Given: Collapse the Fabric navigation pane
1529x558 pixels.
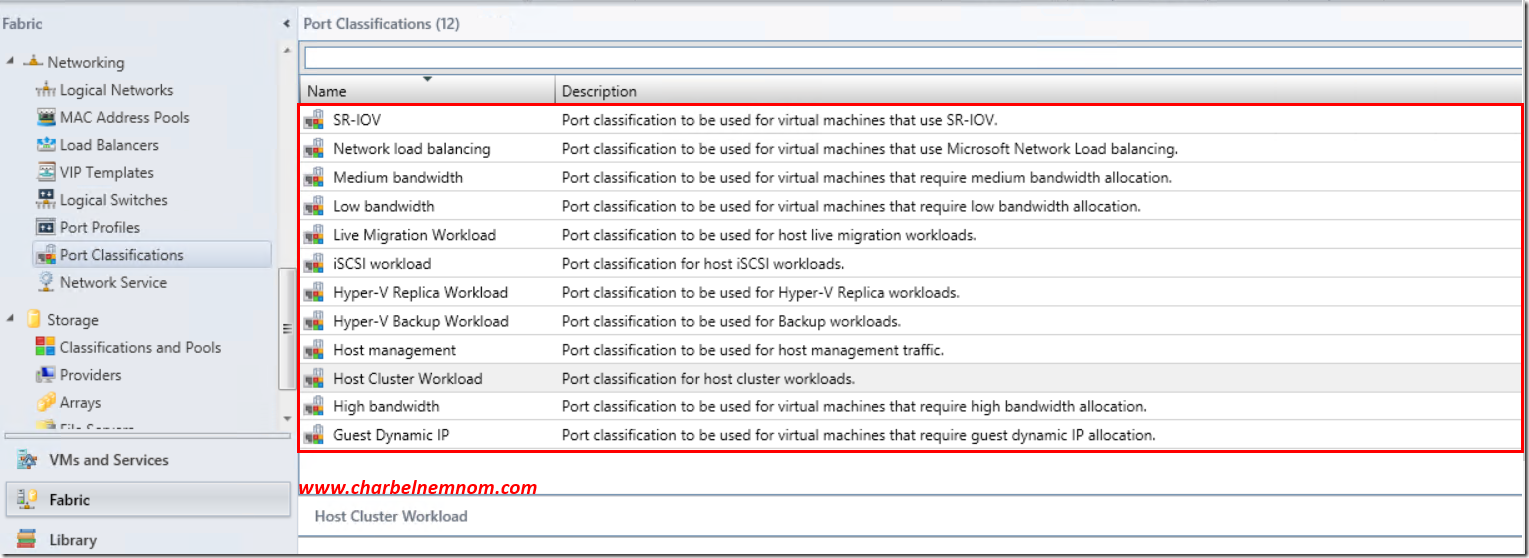Looking at the screenshot, I should tap(286, 23).
